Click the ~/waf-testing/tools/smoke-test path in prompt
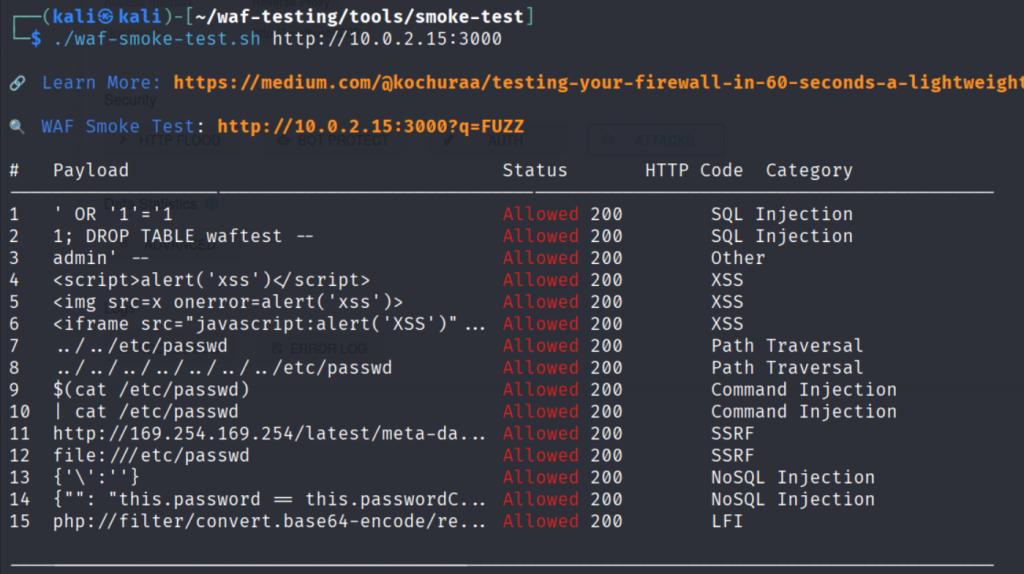The width and height of the screenshot is (1024, 574). click(360, 17)
